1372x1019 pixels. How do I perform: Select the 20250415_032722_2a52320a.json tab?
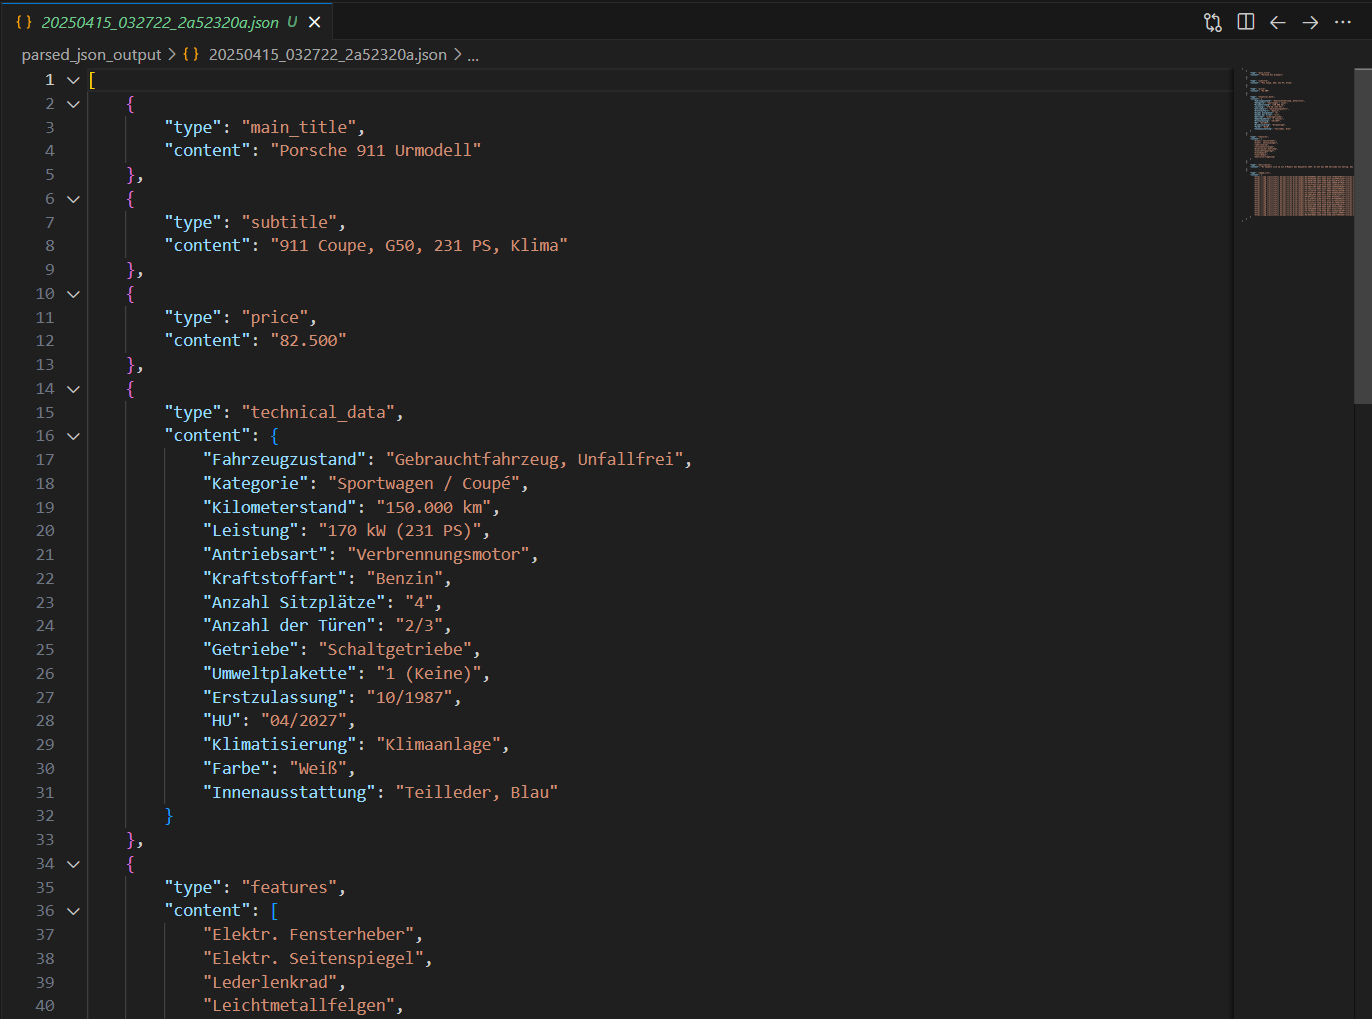[160, 21]
